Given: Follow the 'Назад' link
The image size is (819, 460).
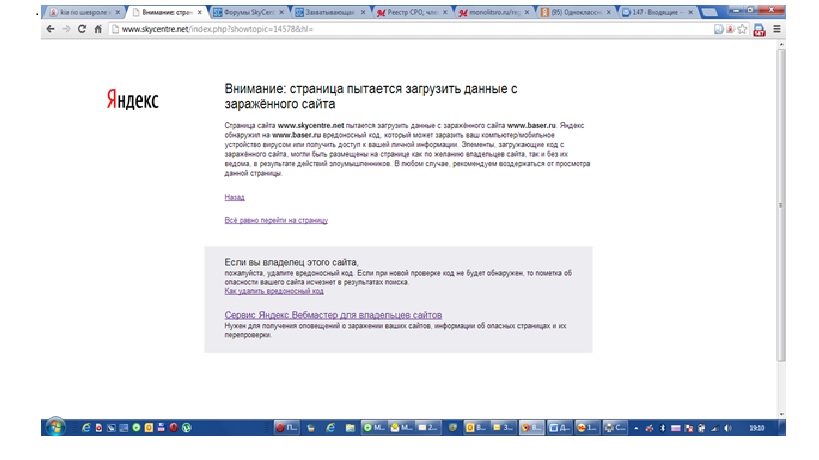Looking at the screenshot, I should pyautogui.click(x=235, y=197).
